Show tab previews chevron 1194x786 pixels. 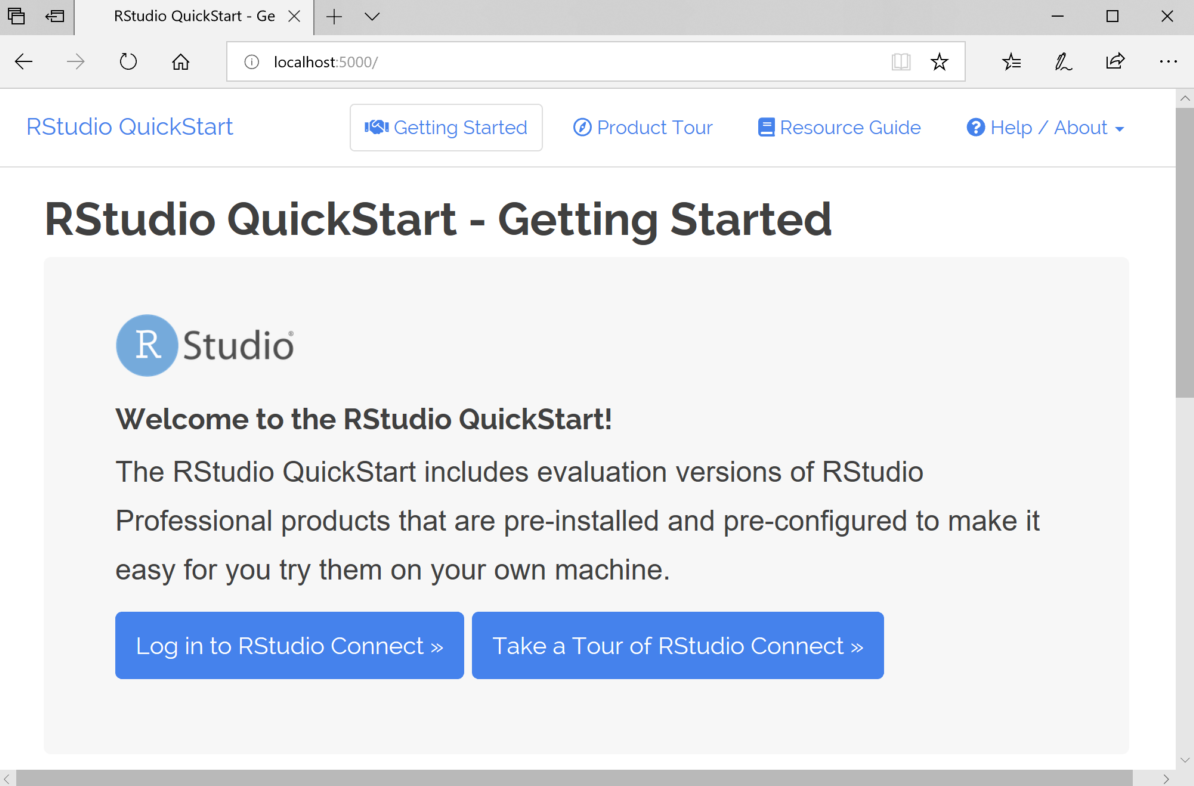pyautogui.click(x=372, y=16)
